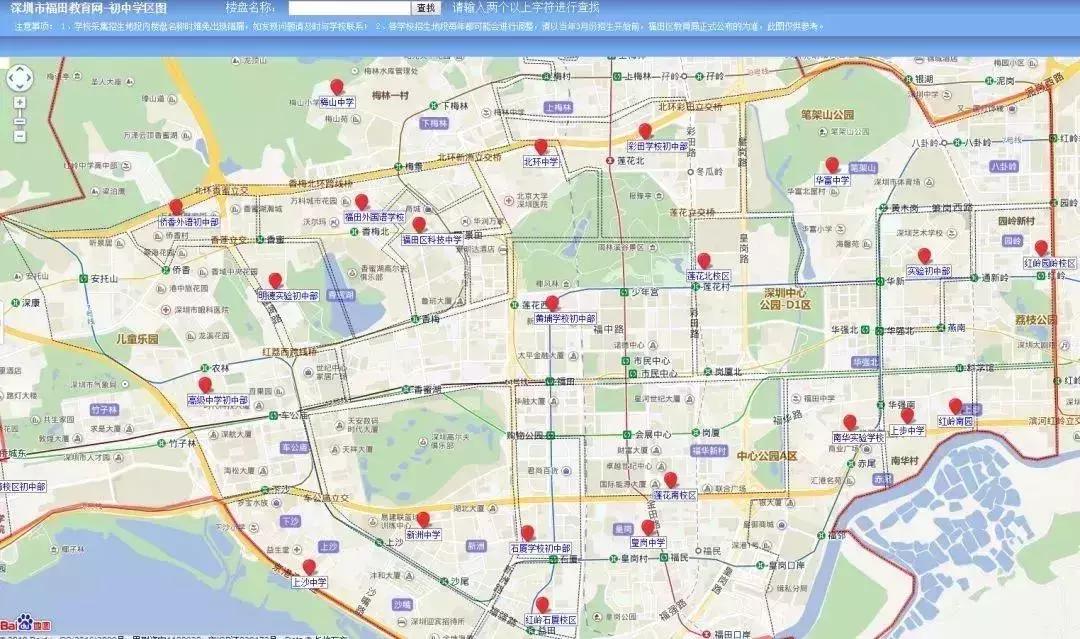Click the 上沙中学 red pin
The height and width of the screenshot is (639, 1080).
click(309, 567)
